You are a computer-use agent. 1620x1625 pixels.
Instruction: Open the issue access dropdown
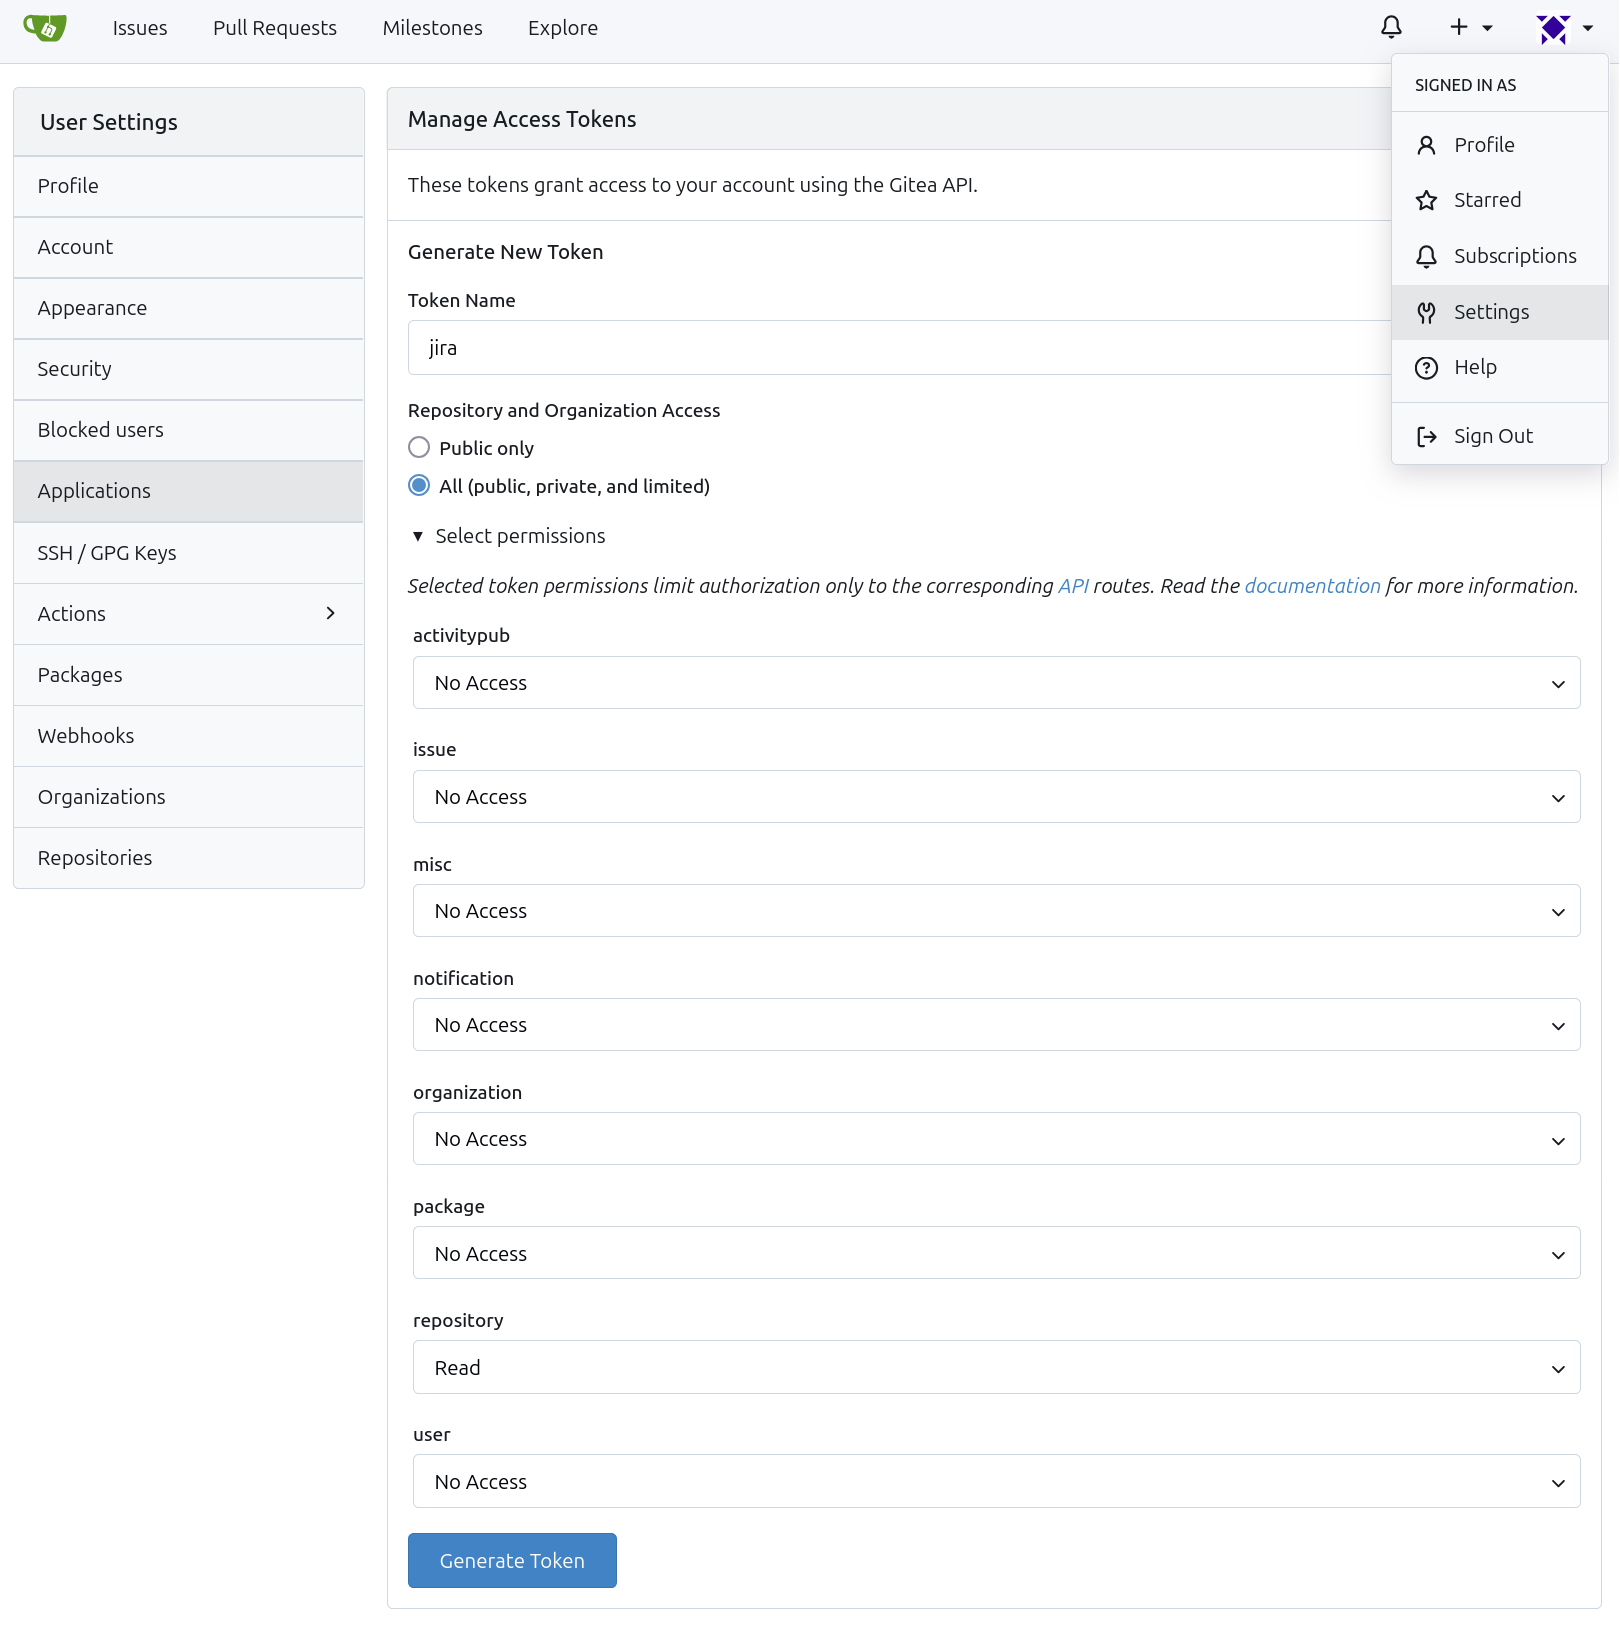coord(996,797)
